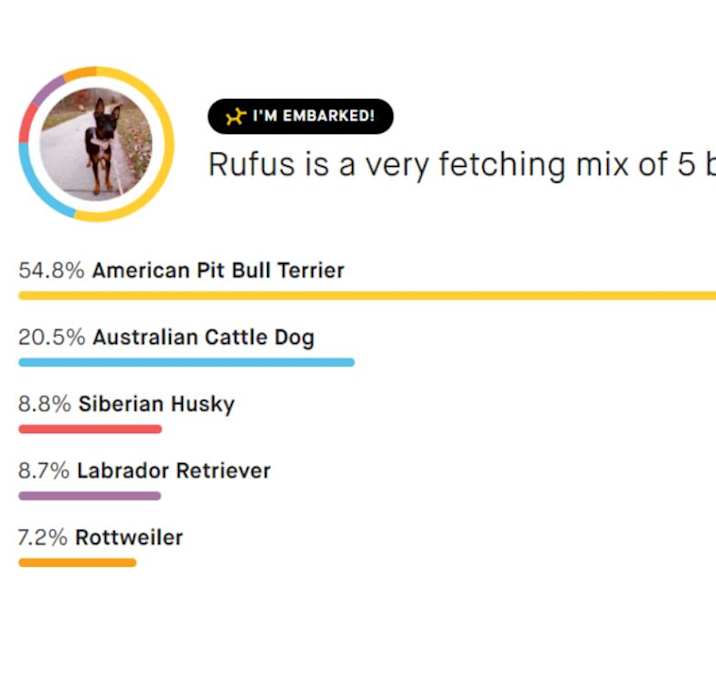Viewport: 716px width, 681px height.
Task: Click the orange segment atop the breed ring
Action: click(80, 73)
